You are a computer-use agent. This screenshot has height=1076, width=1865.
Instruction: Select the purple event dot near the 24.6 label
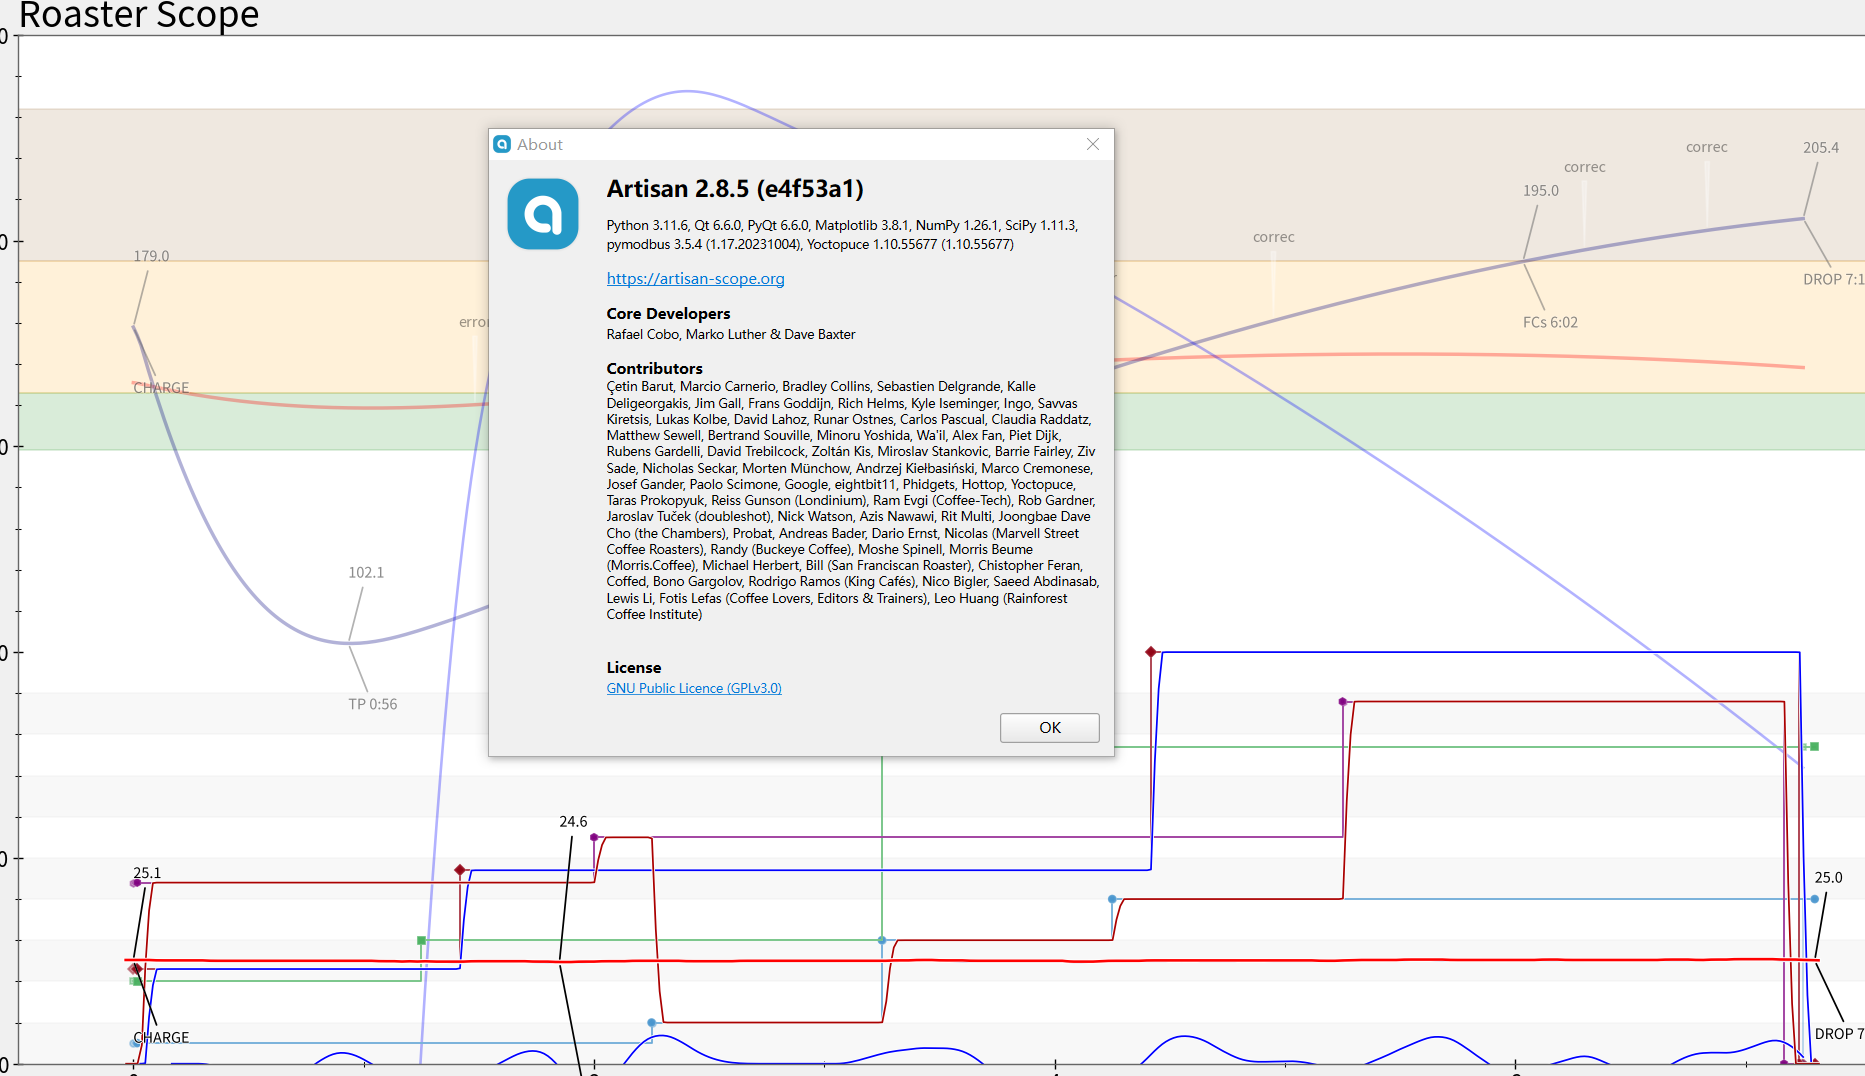(x=592, y=835)
